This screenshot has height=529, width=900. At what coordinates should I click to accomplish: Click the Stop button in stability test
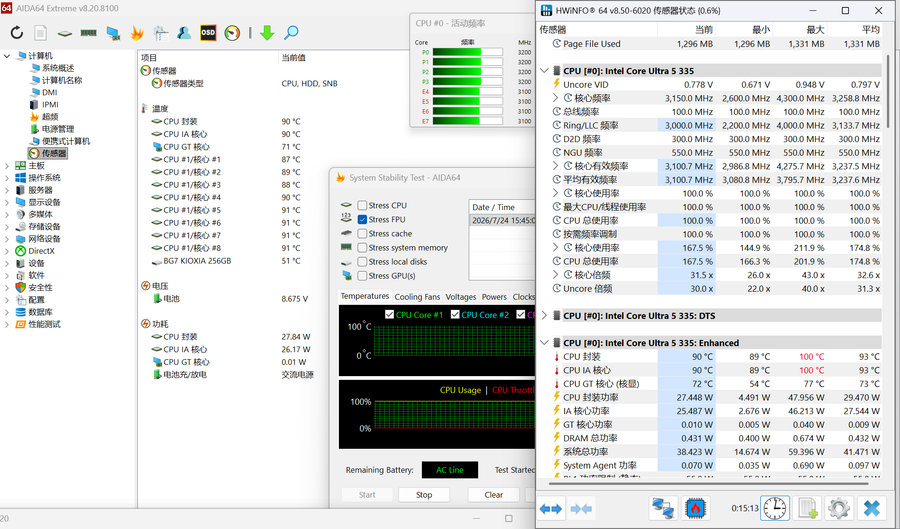click(424, 495)
